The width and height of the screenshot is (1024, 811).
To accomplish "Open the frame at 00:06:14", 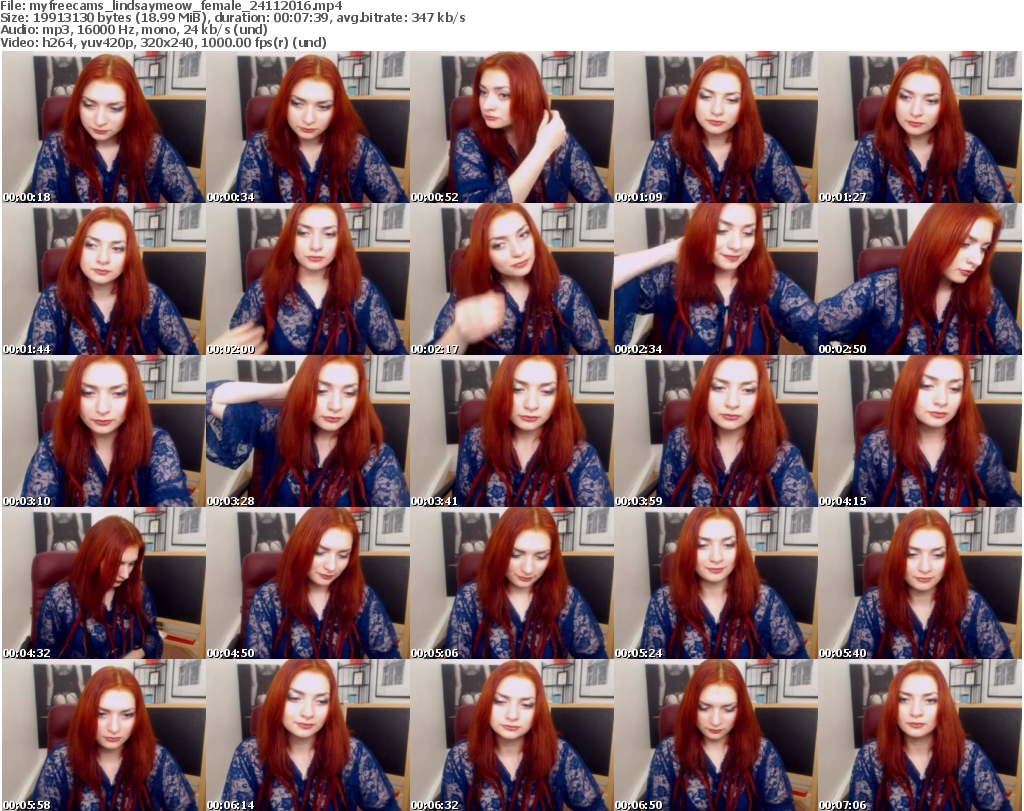I will [308, 735].
